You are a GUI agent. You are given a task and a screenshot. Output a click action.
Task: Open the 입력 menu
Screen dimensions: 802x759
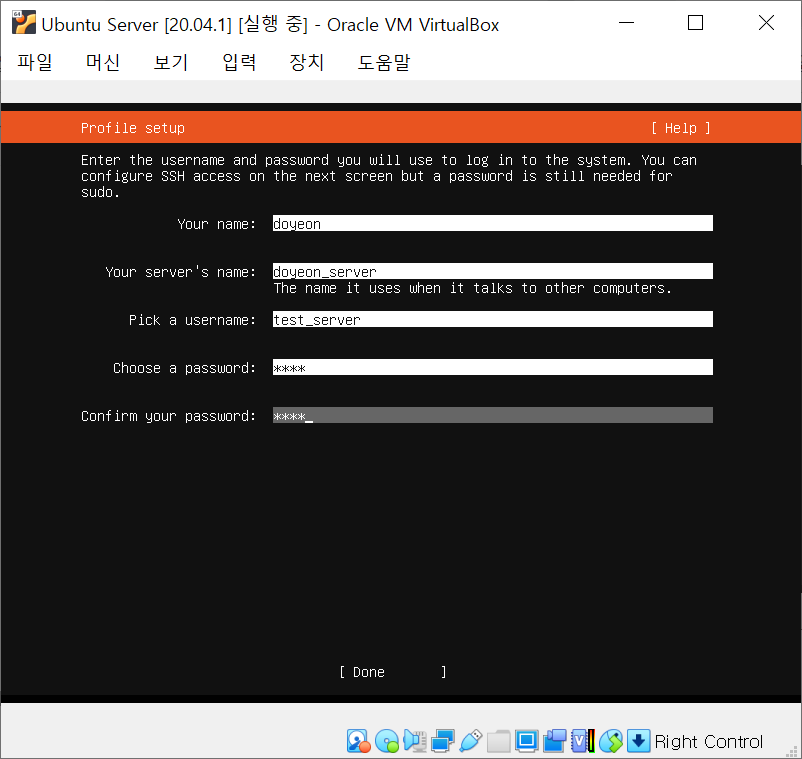coord(239,62)
